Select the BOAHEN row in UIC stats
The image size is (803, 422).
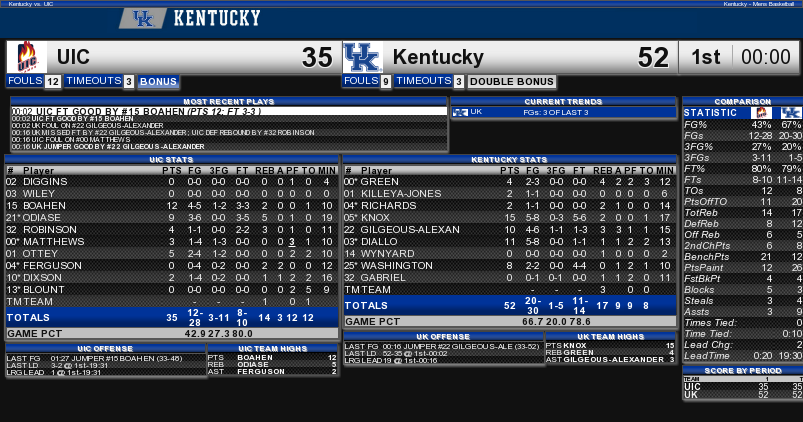pyautogui.click(x=171, y=205)
